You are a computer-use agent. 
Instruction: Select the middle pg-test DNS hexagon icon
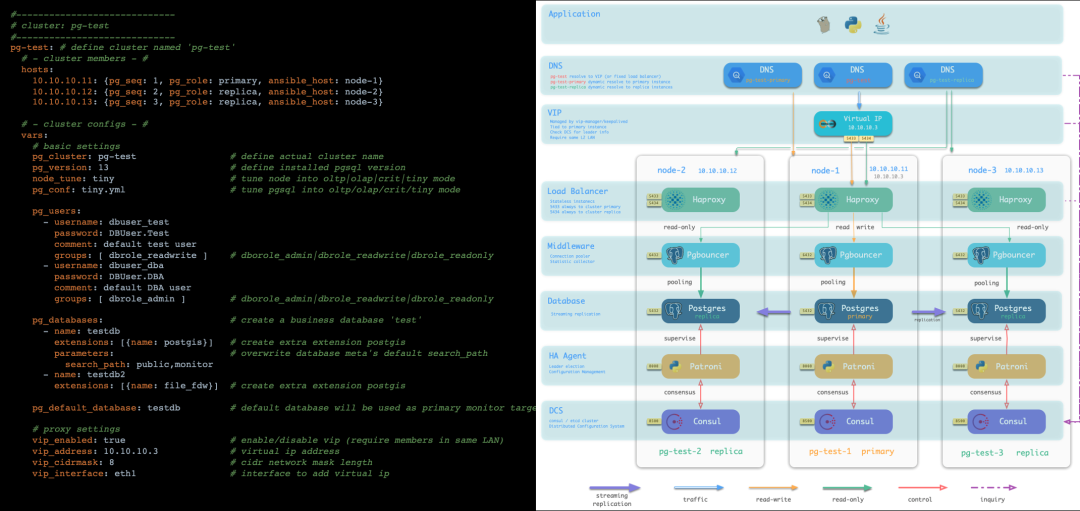click(x=827, y=75)
